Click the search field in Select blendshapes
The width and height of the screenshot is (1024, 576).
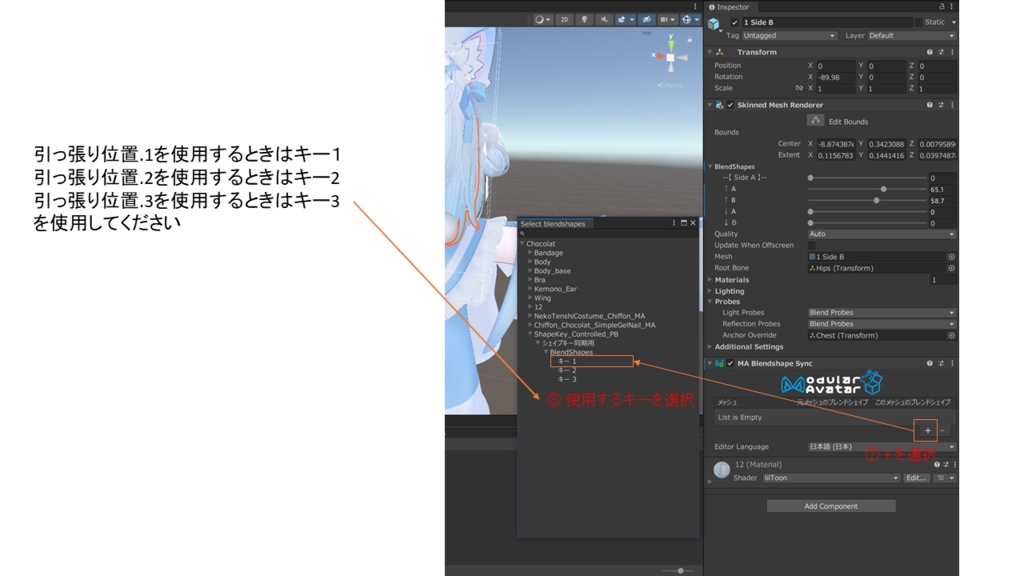tap(607, 233)
